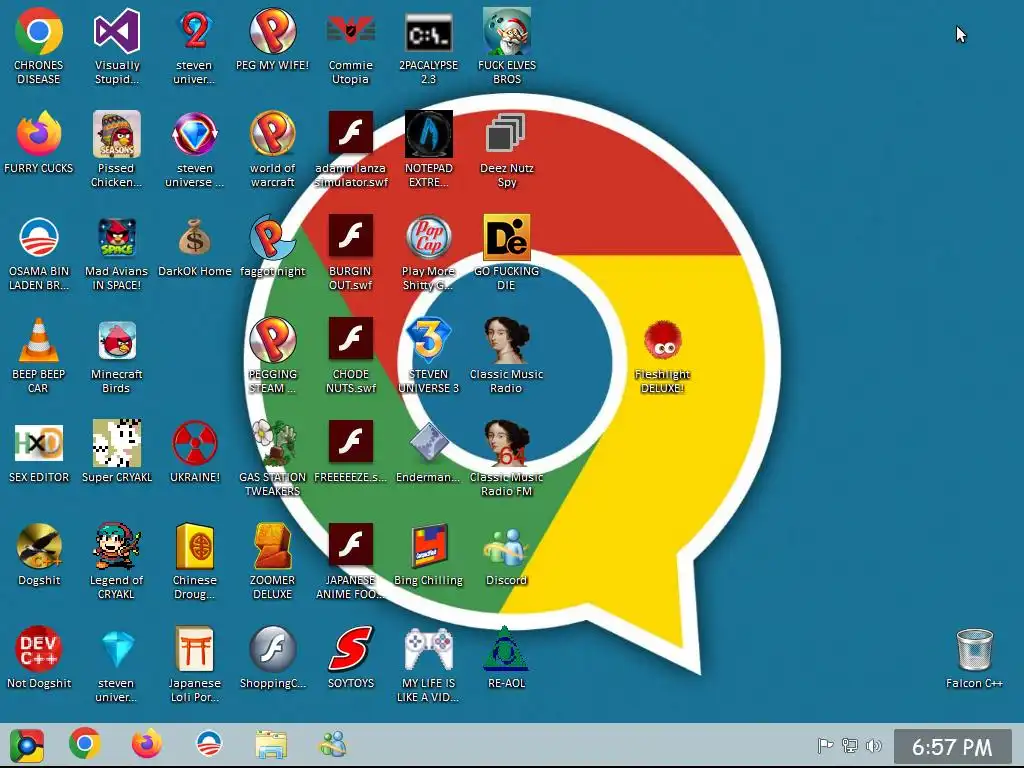1024x768 pixels.
Task: Click the PopCap Play More icon
Action: tap(428, 237)
